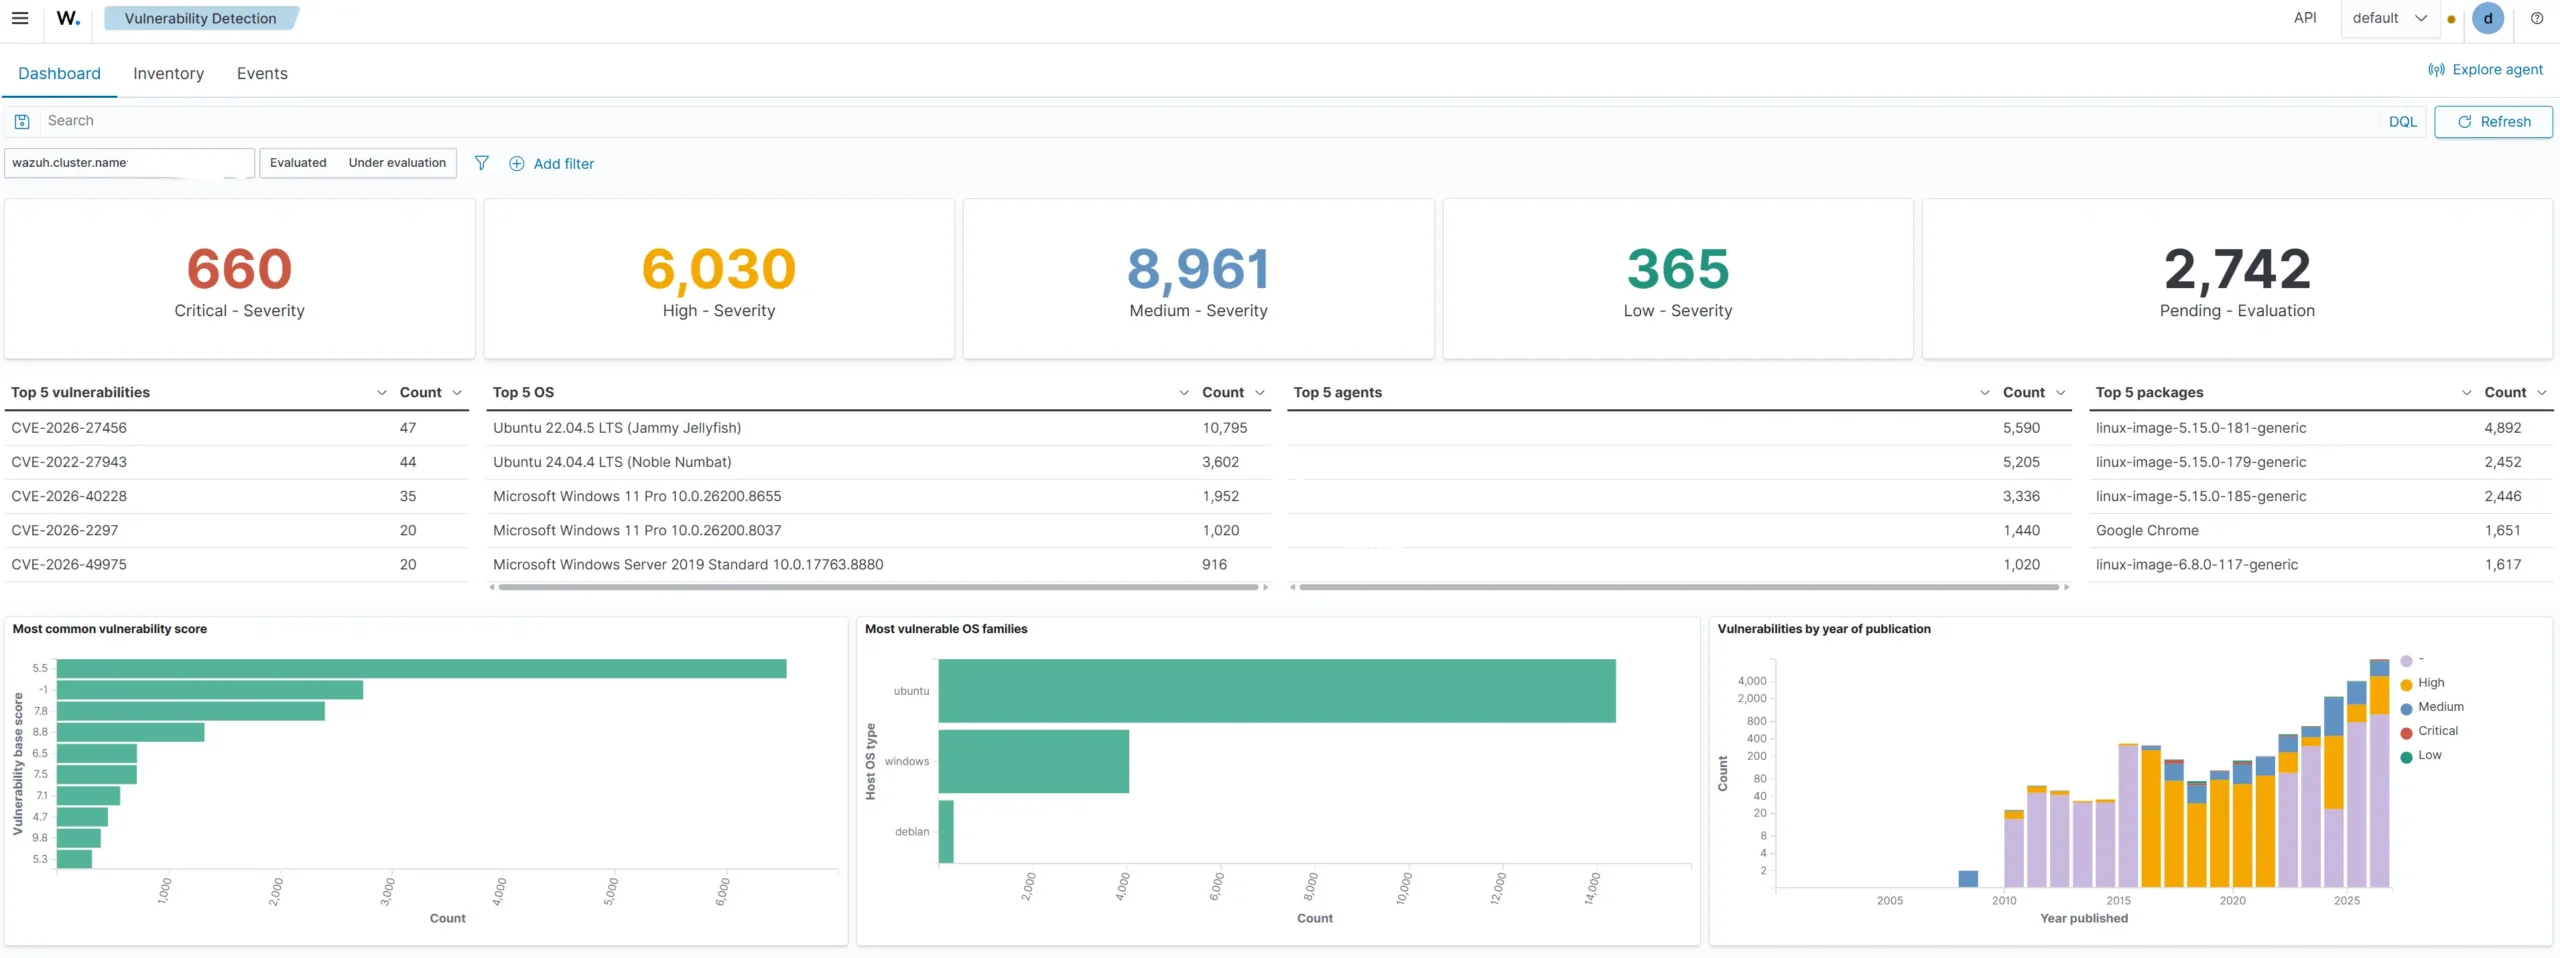The height and width of the screenshot is (958, 2560).
Task: Switch to the Inventory tab
Action: 168,74
